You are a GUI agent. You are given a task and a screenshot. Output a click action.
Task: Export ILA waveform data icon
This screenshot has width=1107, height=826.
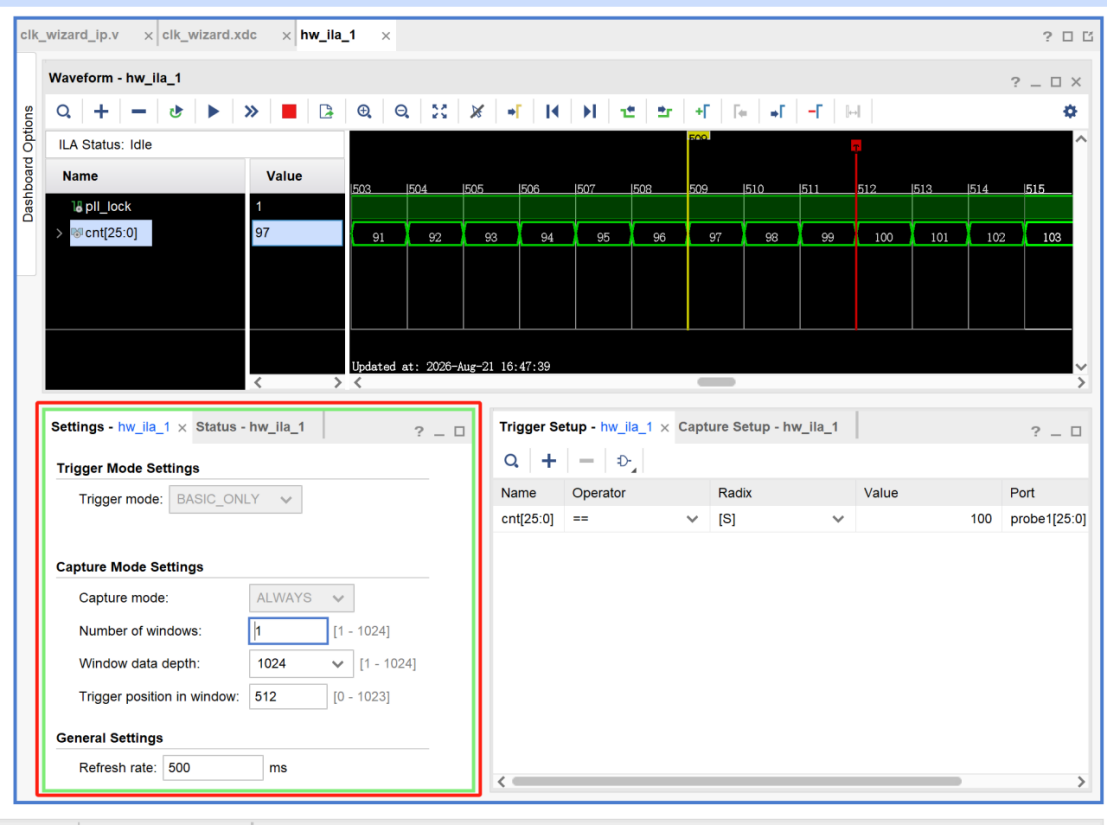pos(326,112)
